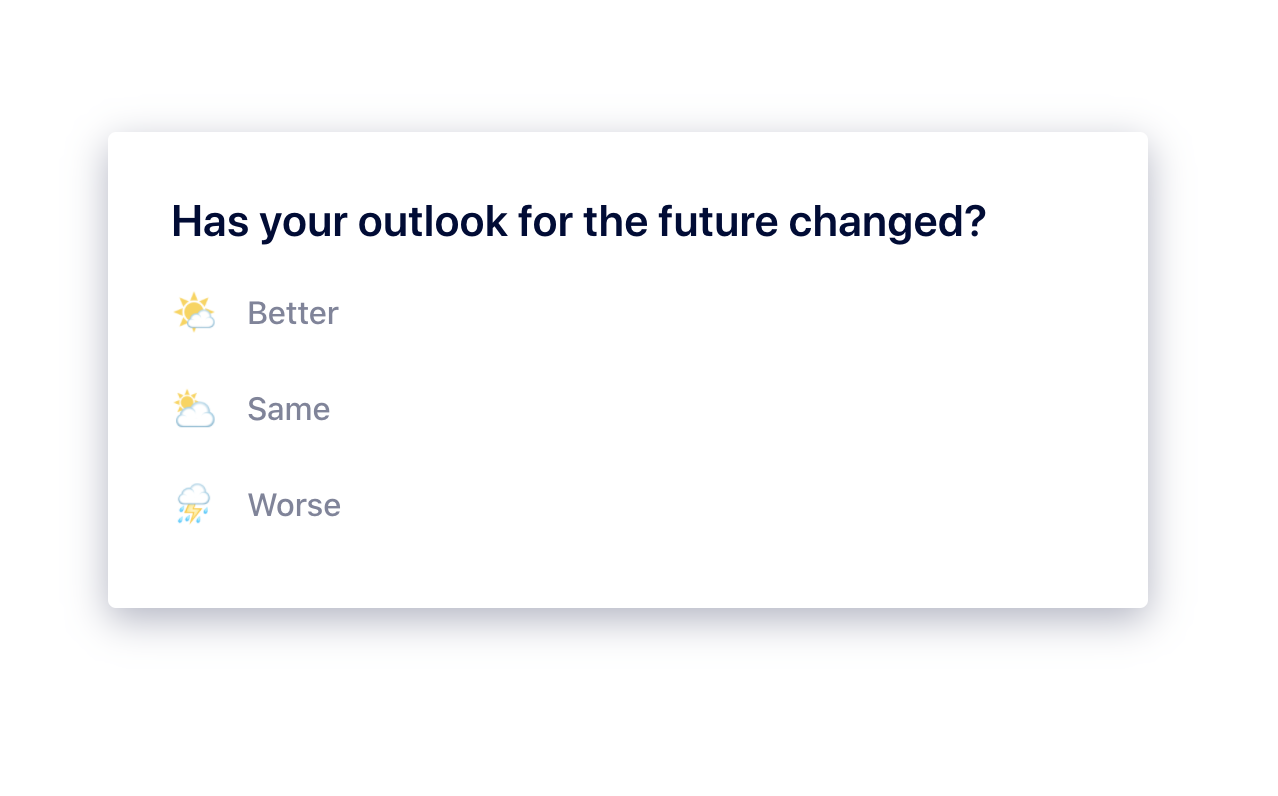Click the sun behind small cloud icon
Viewport: 1278px width, 796px height.
(x=194, y=313)
